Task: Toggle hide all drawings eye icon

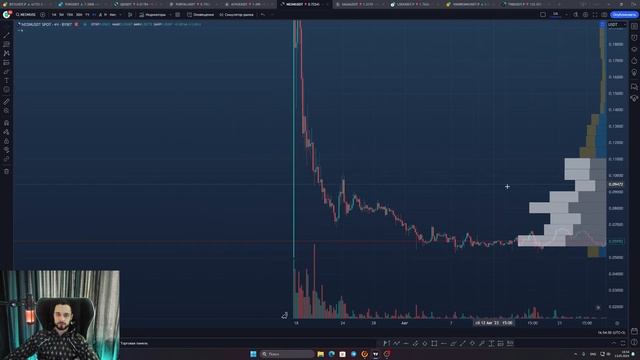Action: [x=7, y=150]
